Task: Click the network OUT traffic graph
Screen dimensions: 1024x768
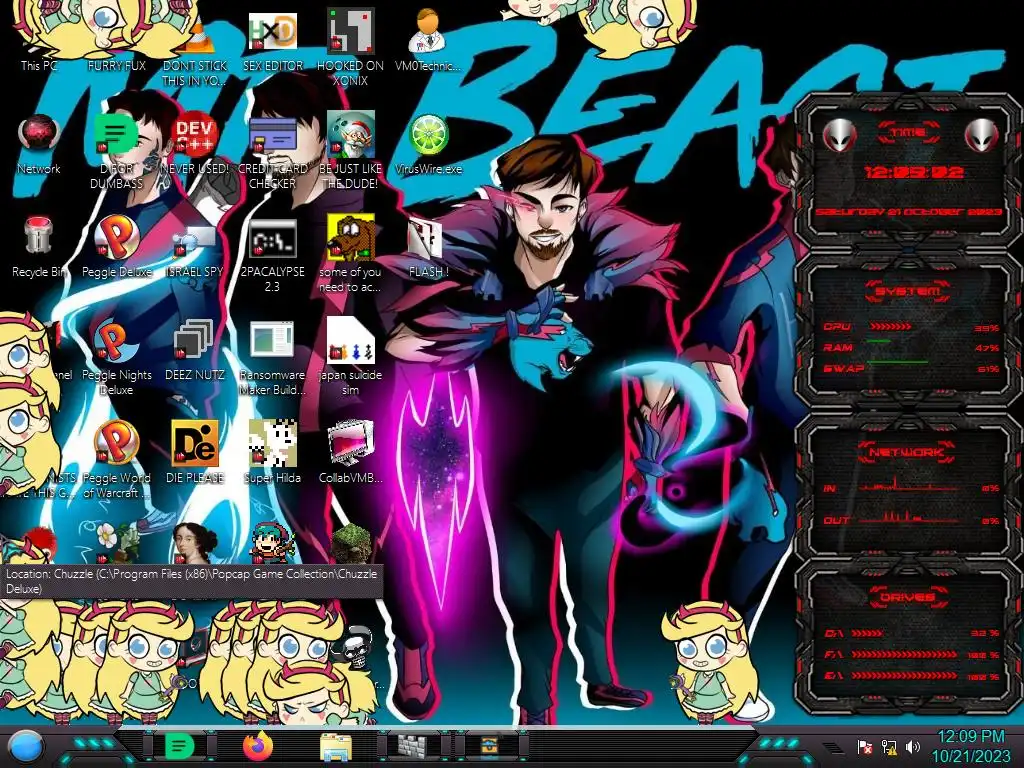Action: click(909, 517)
